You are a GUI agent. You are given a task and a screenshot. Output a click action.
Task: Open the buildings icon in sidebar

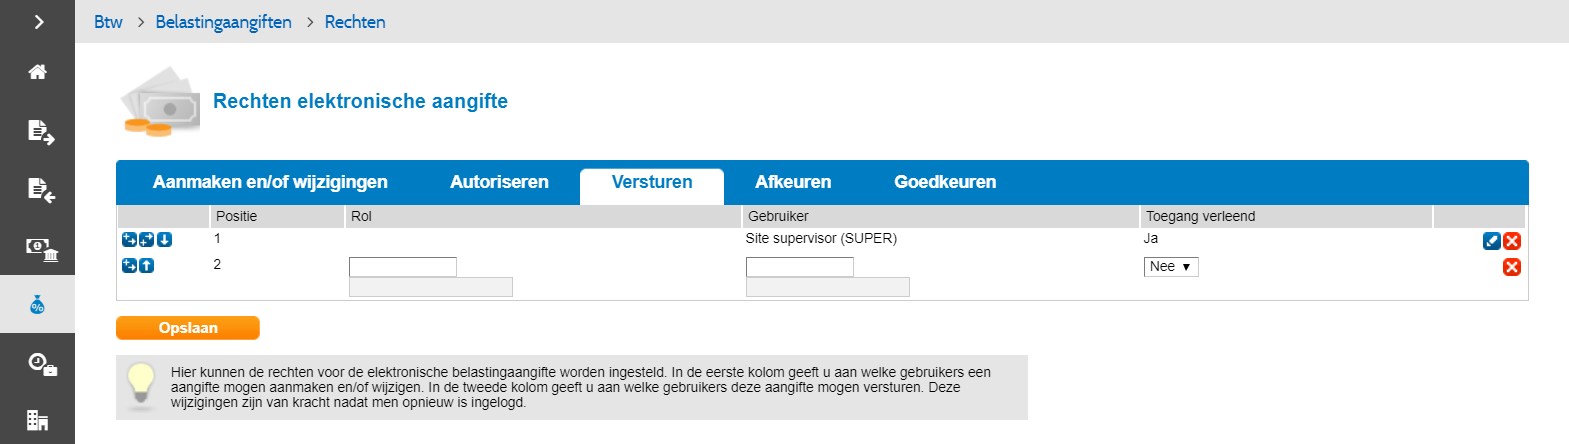tap(38, 420)
